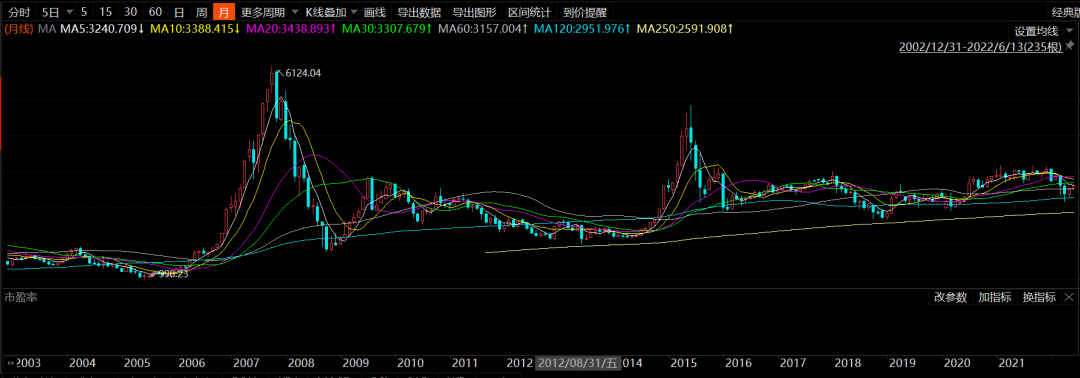Choose the 15 minute period

105,12
